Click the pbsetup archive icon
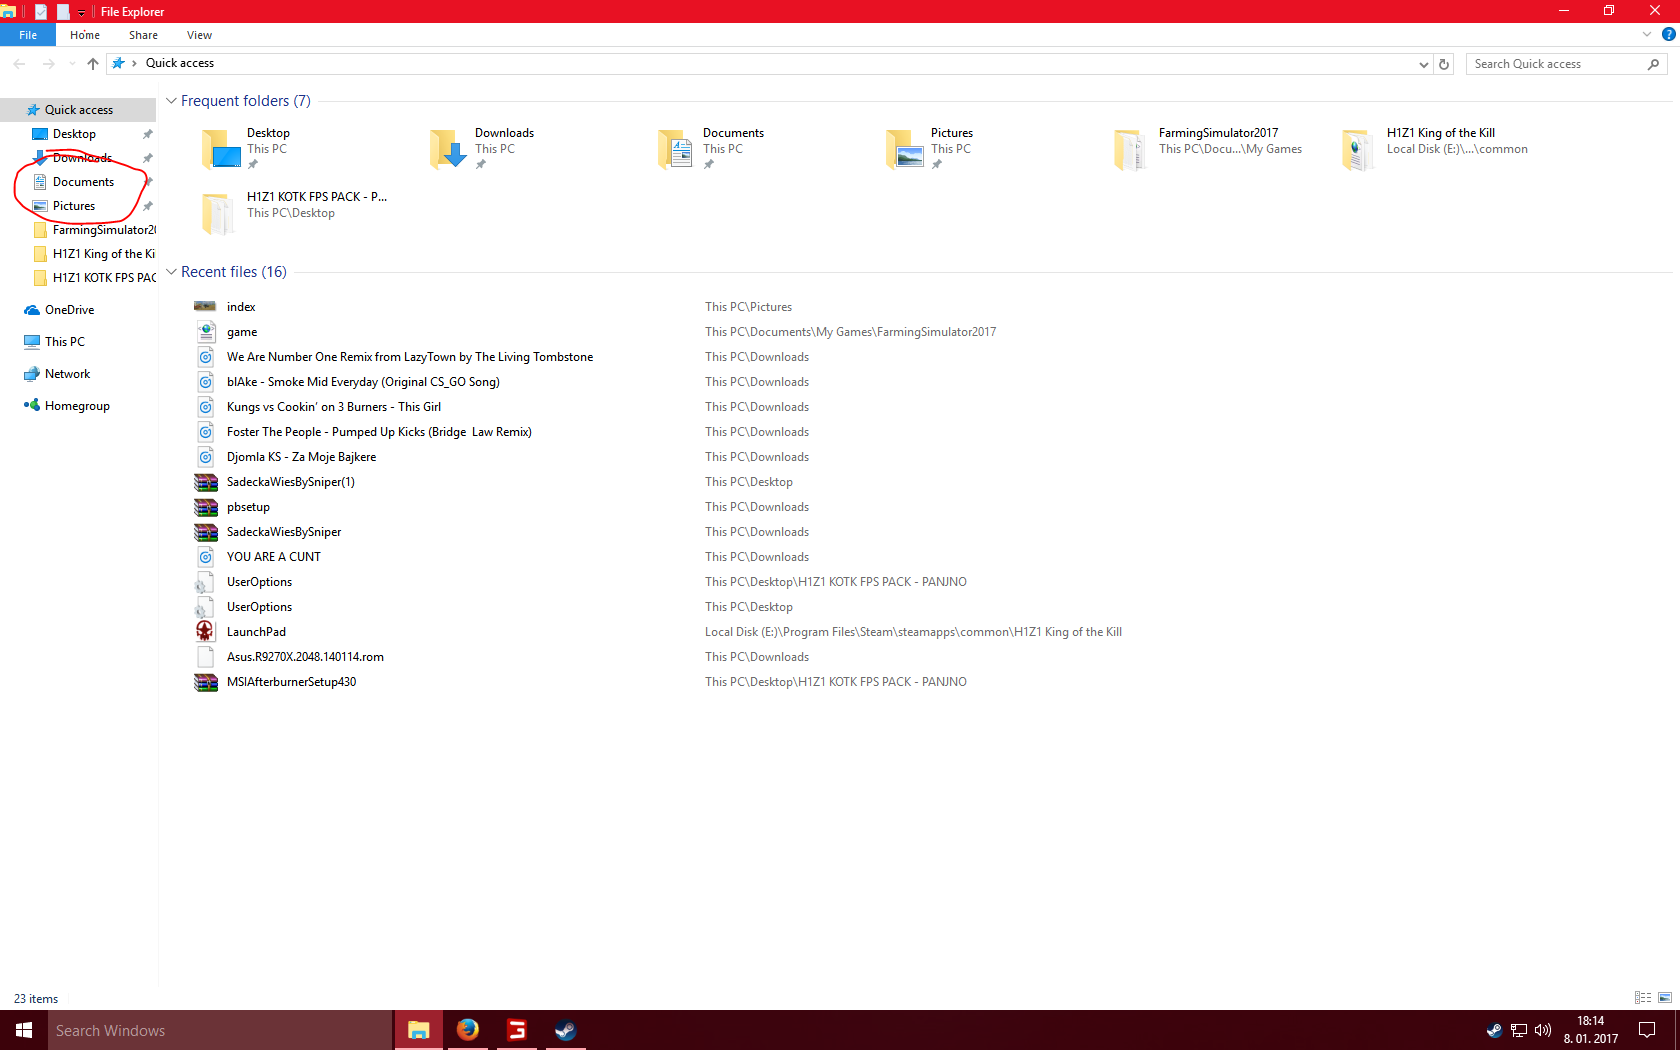 pyautogui.click(x=205, y=507)
